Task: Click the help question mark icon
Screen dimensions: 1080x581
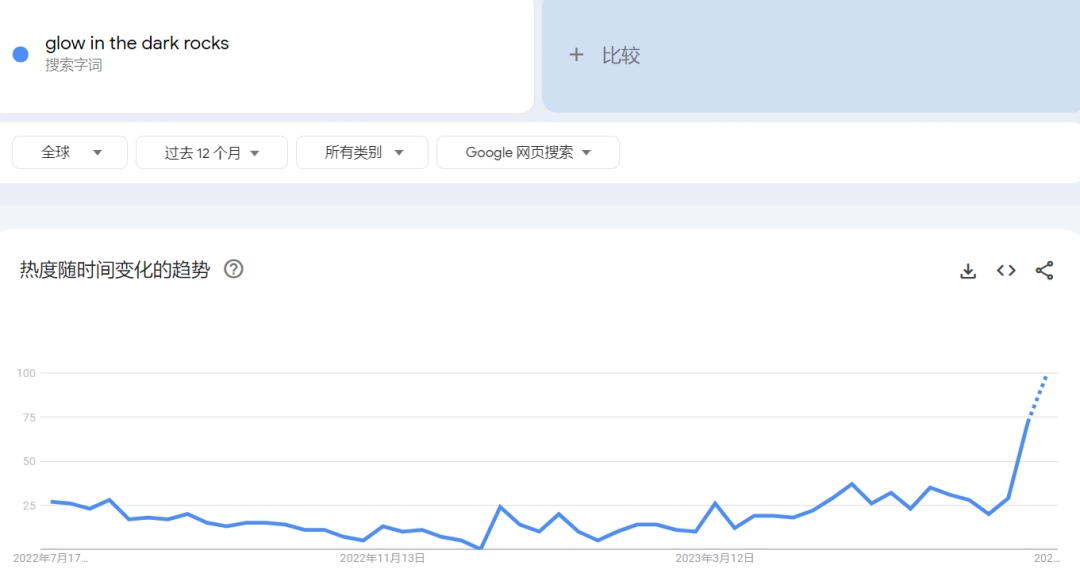Action: tap(233, 269)
